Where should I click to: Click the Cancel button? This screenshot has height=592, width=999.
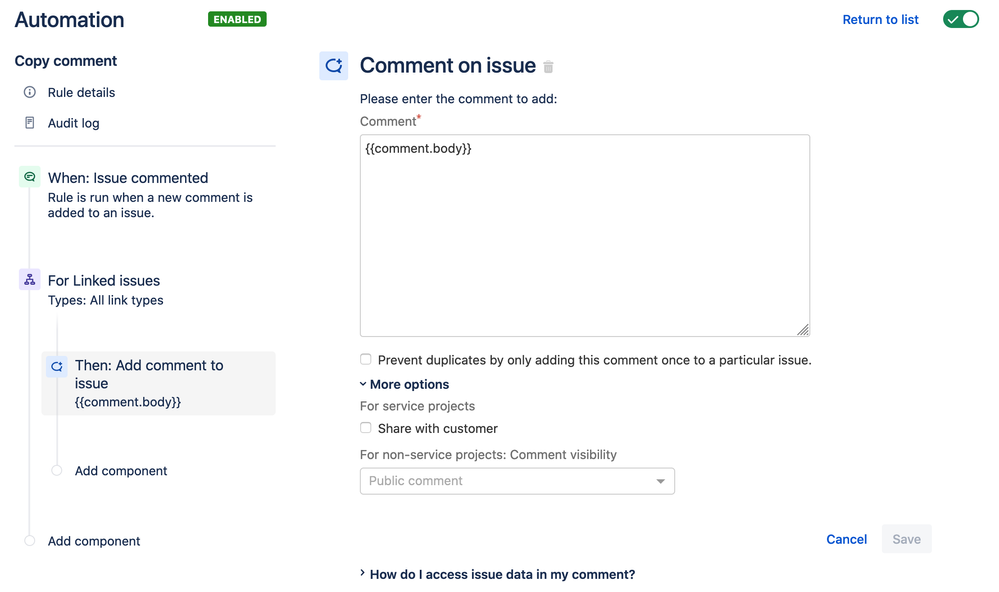pos(846,539)
